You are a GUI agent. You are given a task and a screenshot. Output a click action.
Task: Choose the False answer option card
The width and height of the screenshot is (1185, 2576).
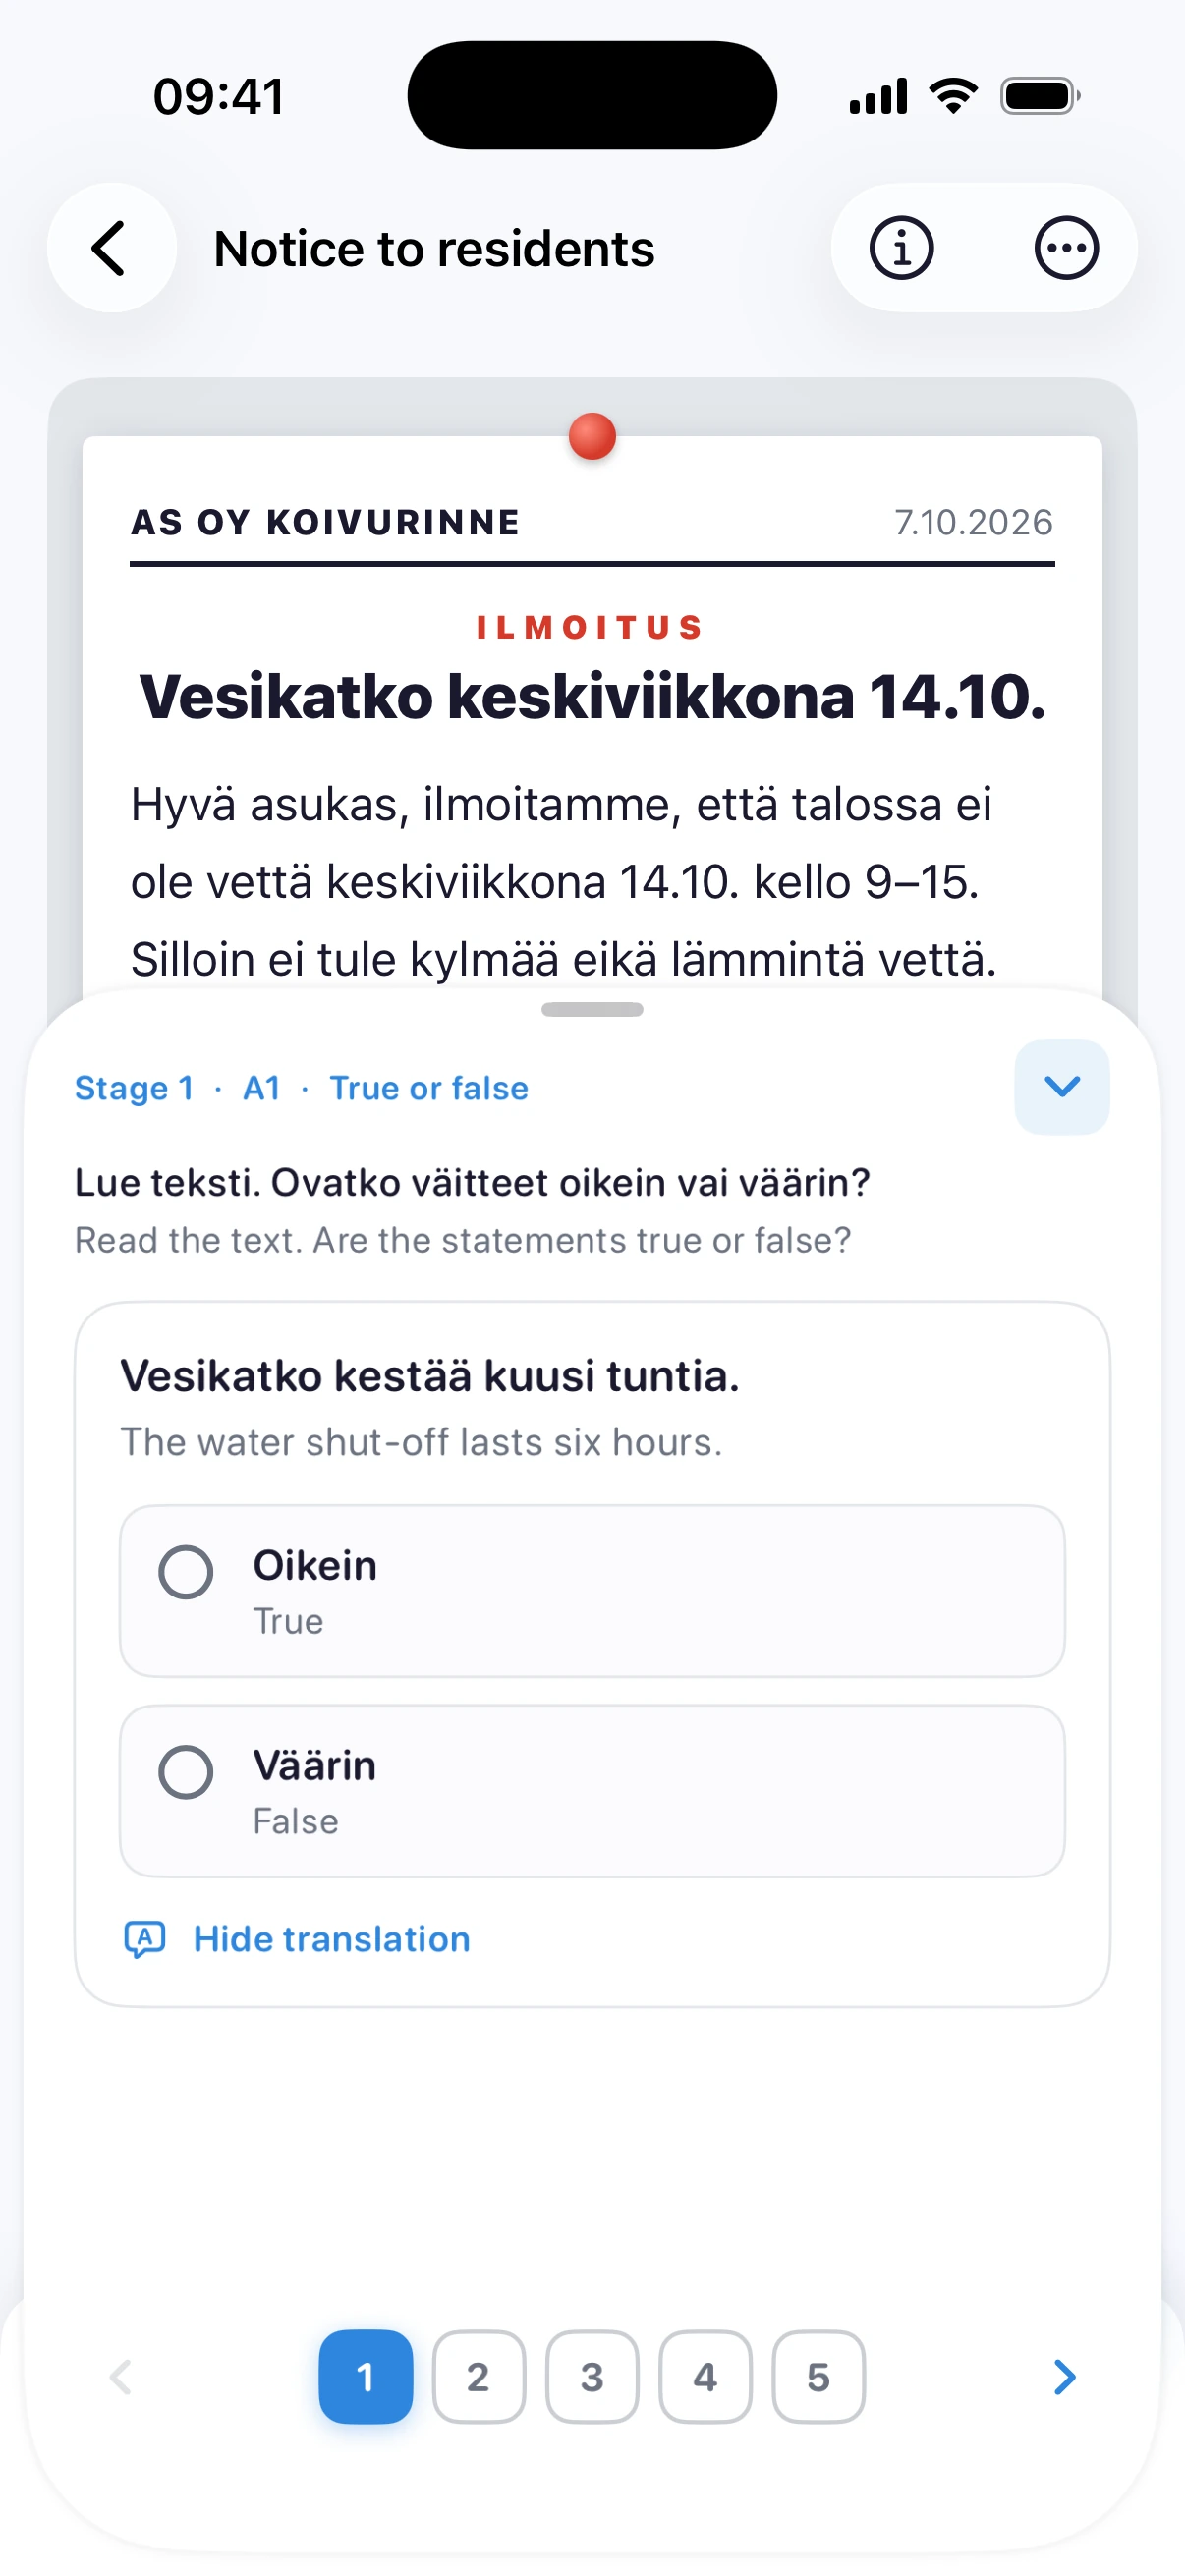click(592, 1791)
